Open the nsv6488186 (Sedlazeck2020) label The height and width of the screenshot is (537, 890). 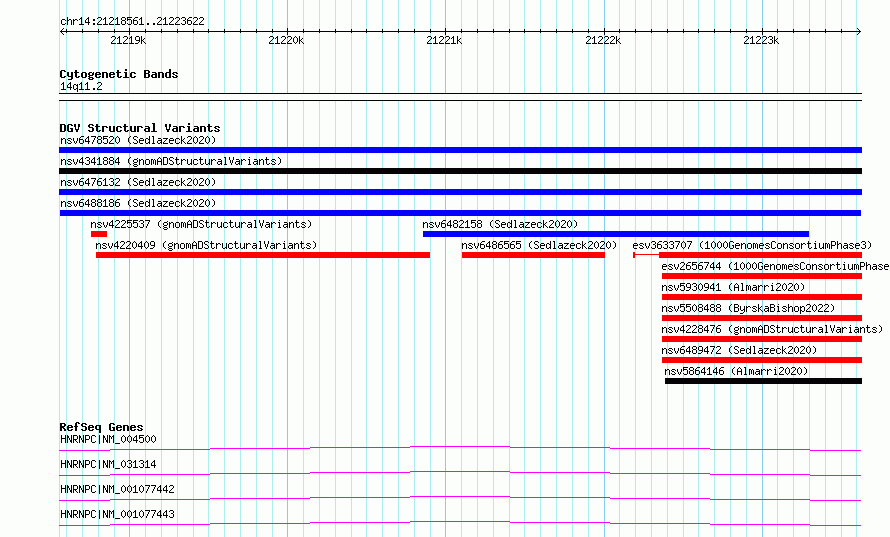click(138, 203)
